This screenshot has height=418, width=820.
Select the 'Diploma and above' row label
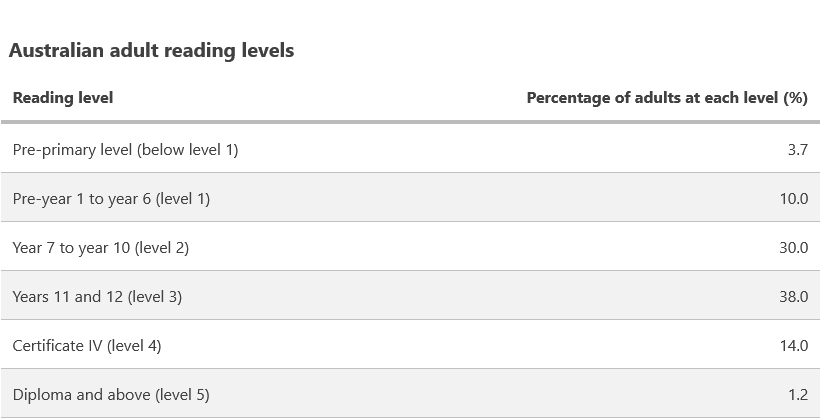[x=77, y=395]
